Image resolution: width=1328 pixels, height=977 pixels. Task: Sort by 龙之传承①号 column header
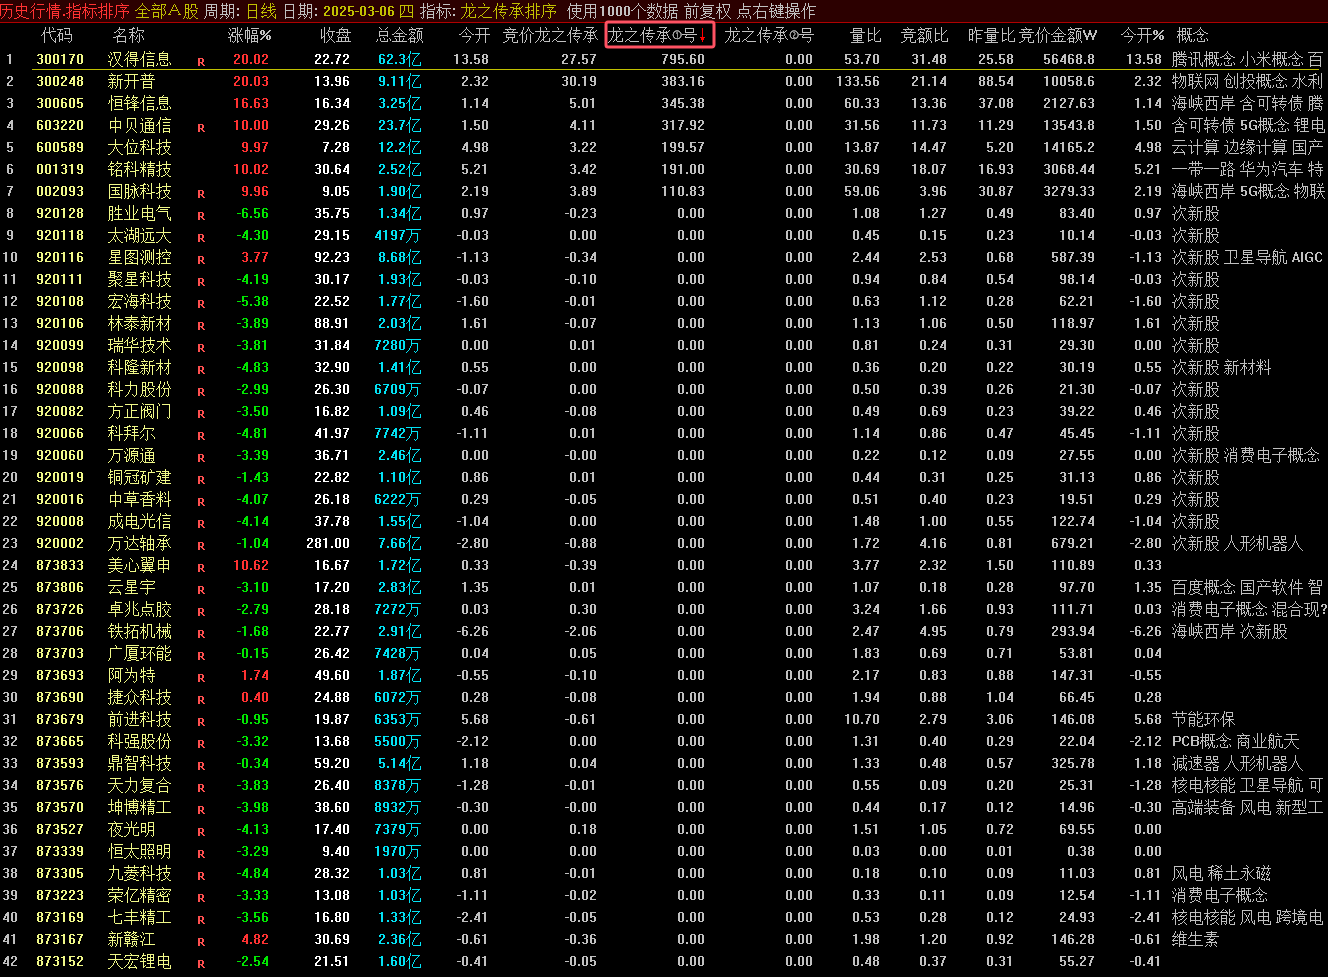tap(658, 35)
